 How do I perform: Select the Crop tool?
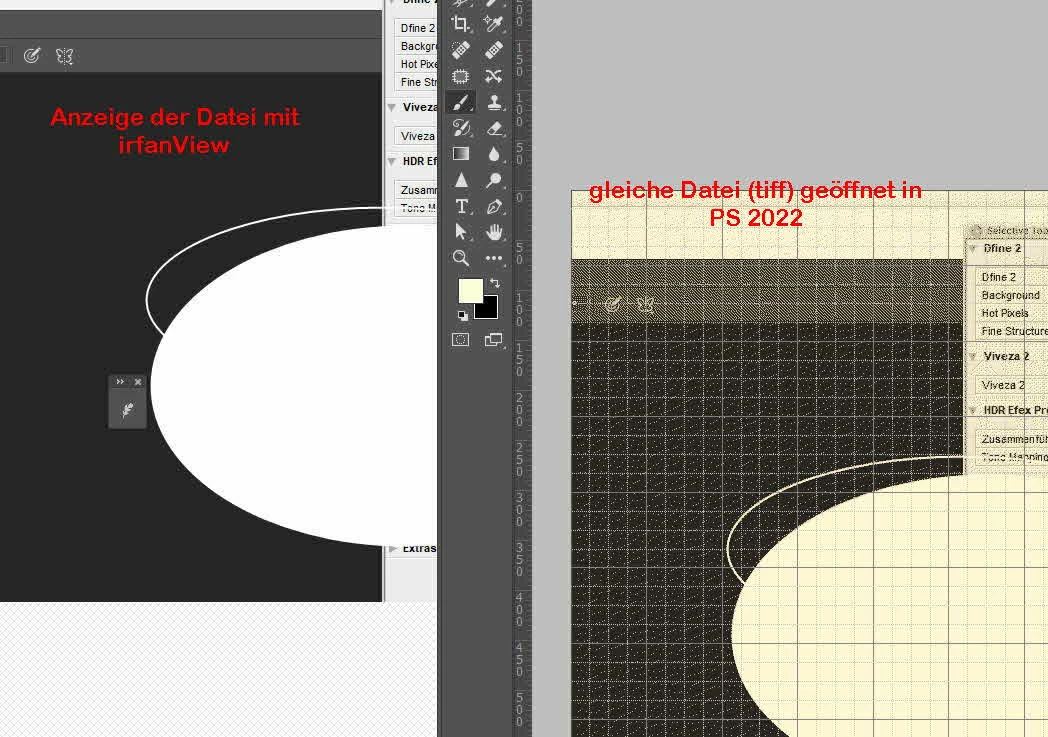[x=461, y=25]
